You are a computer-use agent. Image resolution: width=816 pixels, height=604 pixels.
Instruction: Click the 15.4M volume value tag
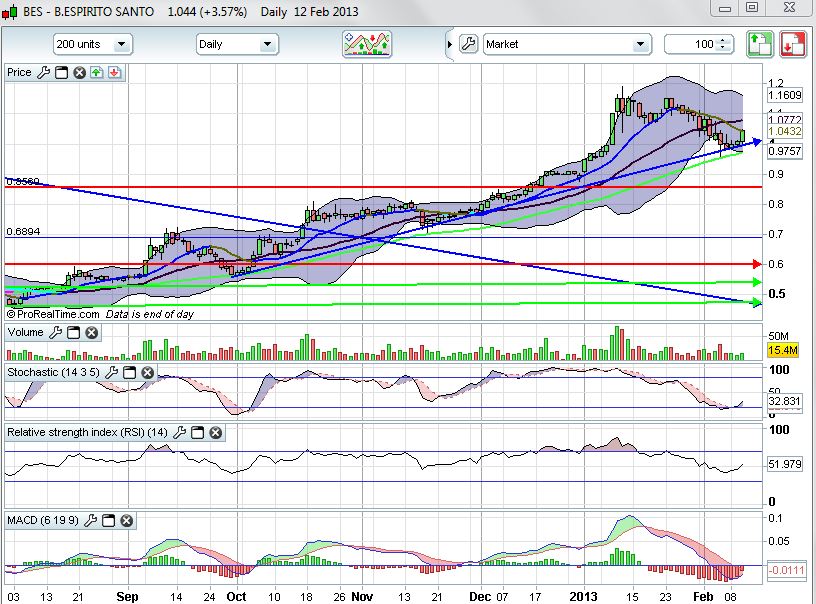pyautogui.click(x=783, y=350)
